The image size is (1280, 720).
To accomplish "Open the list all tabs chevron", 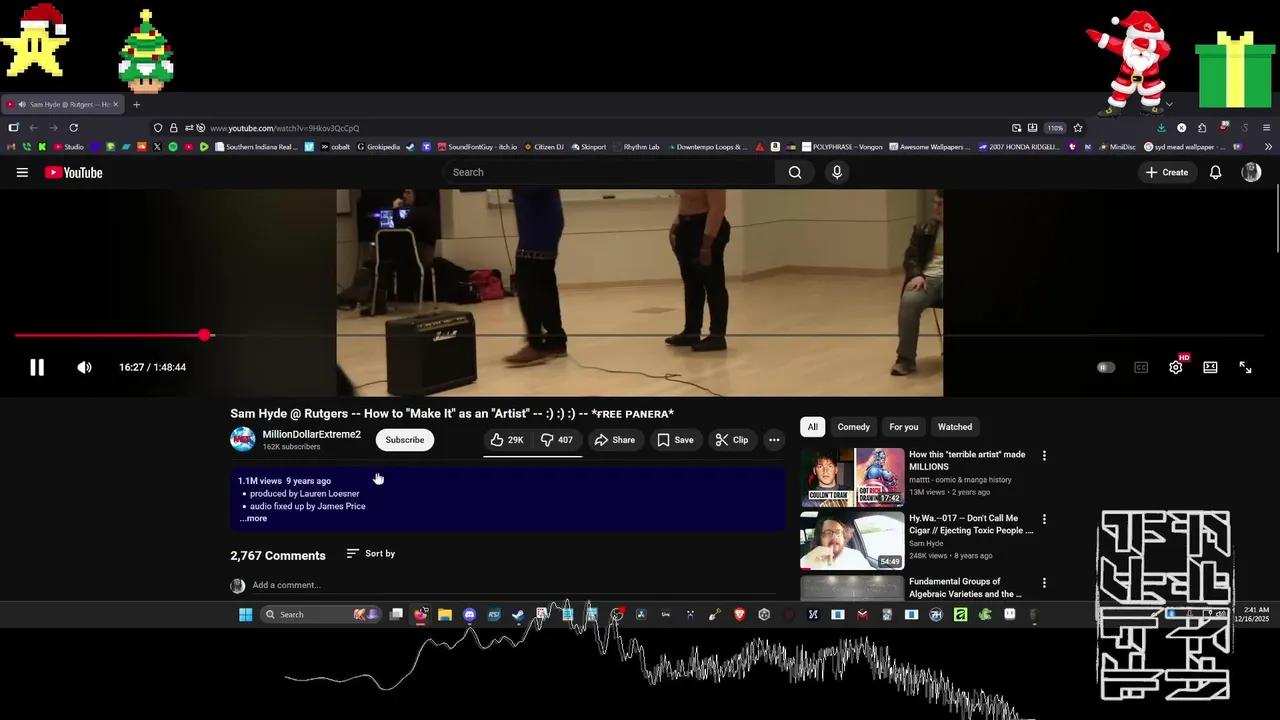I will [1169, 104].
